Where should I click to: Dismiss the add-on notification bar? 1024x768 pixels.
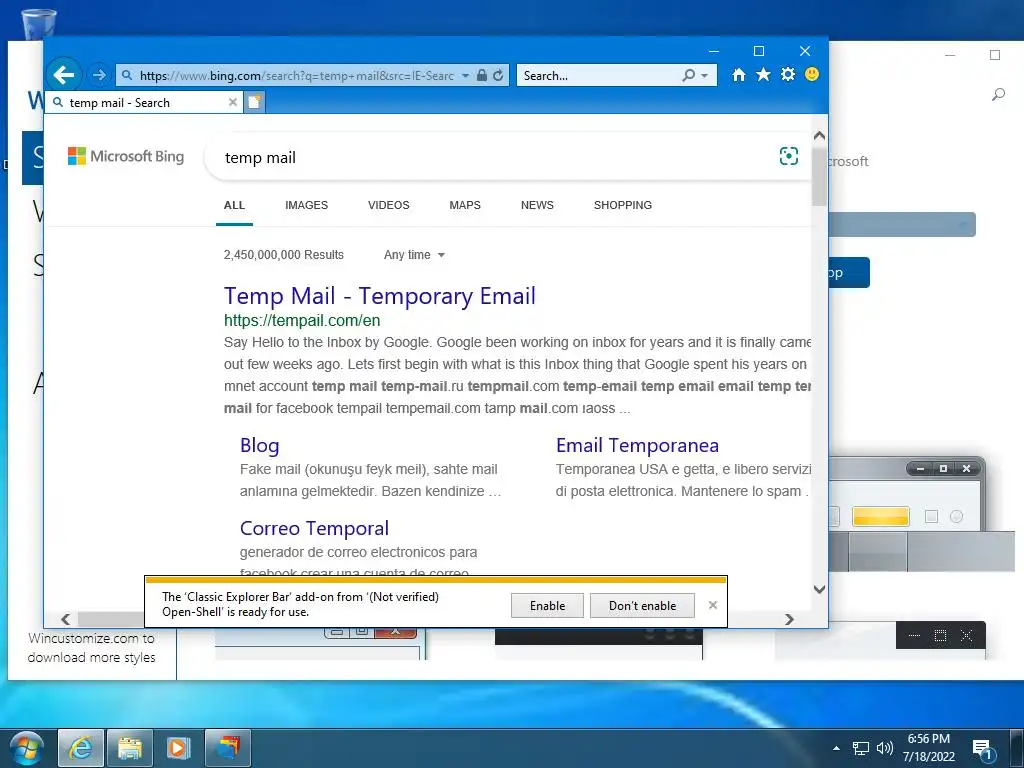(712, 605)
